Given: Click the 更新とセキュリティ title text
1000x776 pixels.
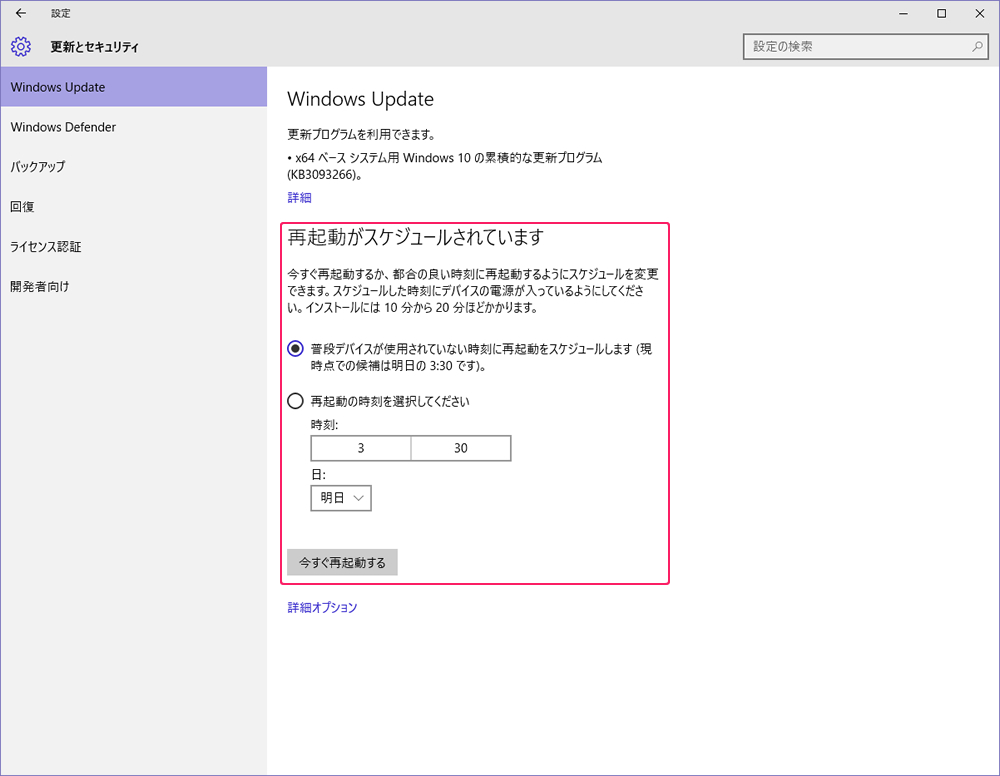Looking at the screenshot, I should (x=94, y=47).
